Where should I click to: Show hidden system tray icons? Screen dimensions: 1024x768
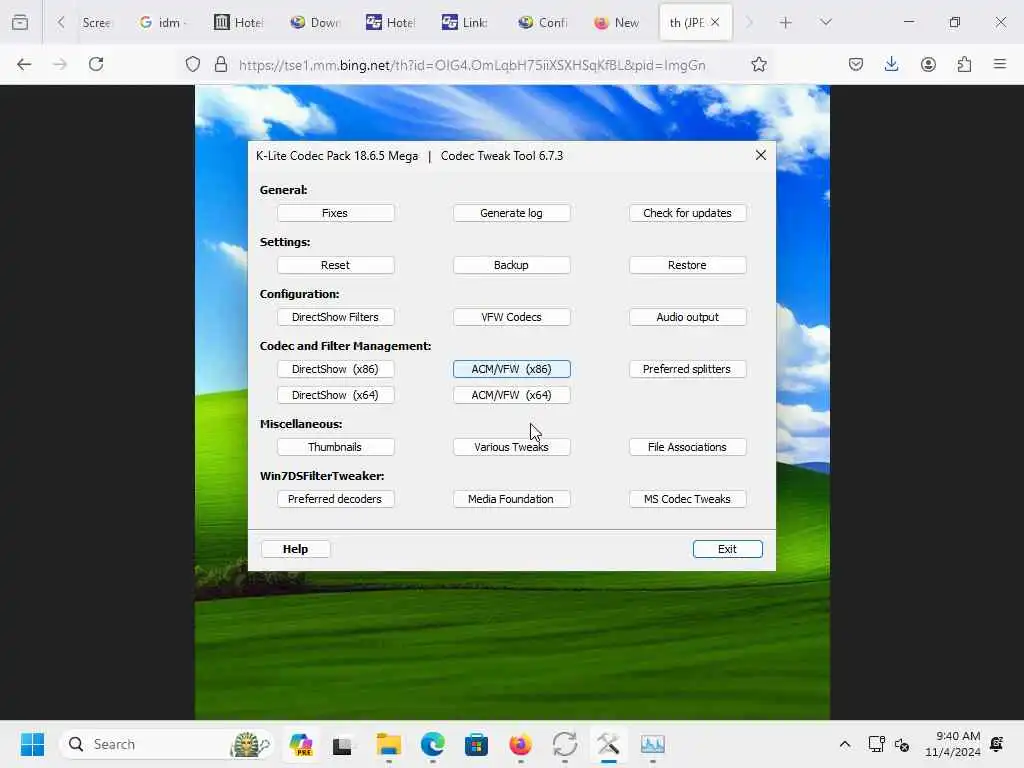(x=844, y=744)
